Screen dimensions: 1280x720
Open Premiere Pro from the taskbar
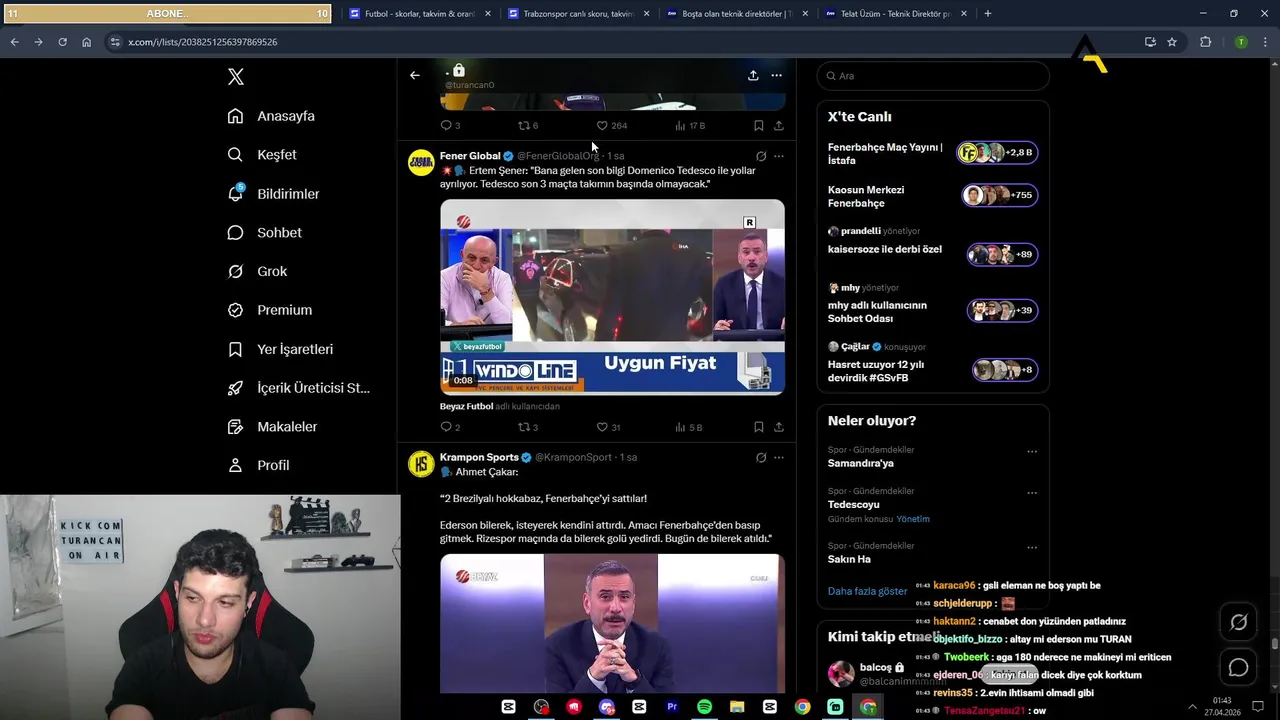coord(672,707)
